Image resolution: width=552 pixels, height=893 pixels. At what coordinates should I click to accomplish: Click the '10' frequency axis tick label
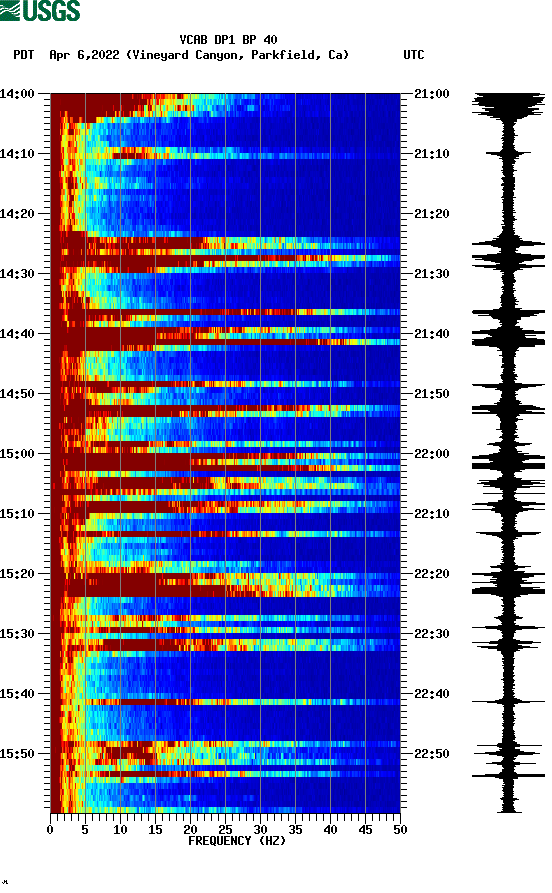(120, 830)
